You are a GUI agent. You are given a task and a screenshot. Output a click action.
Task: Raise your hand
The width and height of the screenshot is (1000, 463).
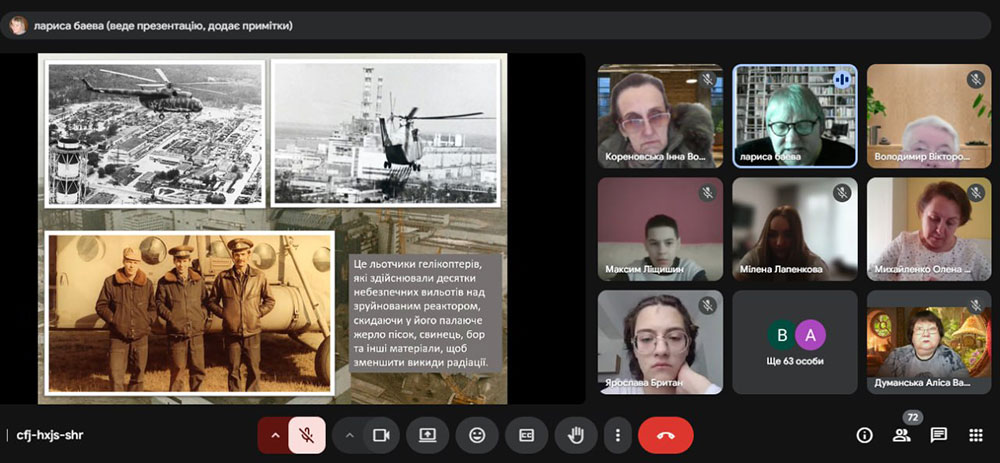pyautogui.click(x=576, y=435)
